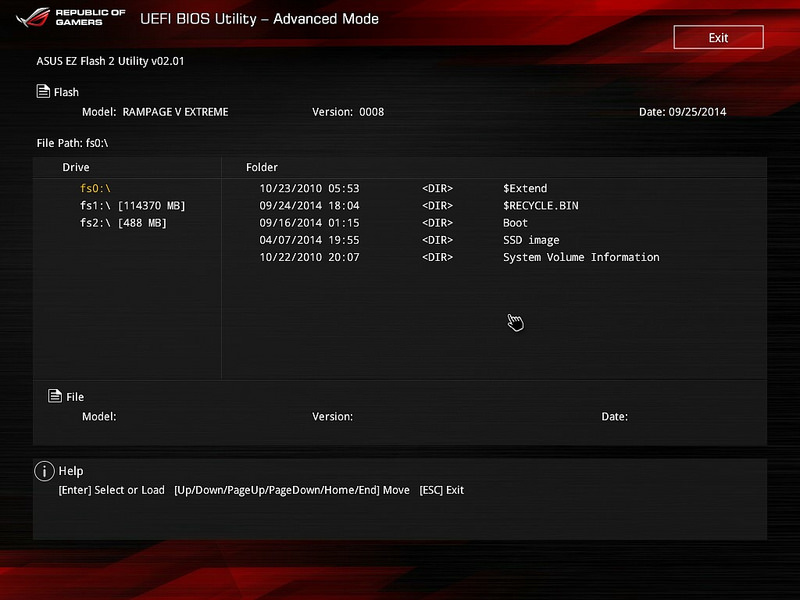Screen dimensions: 800x600
Task: Click the date 10/23/2010 05:53
Action: click(x=309, y=188)
